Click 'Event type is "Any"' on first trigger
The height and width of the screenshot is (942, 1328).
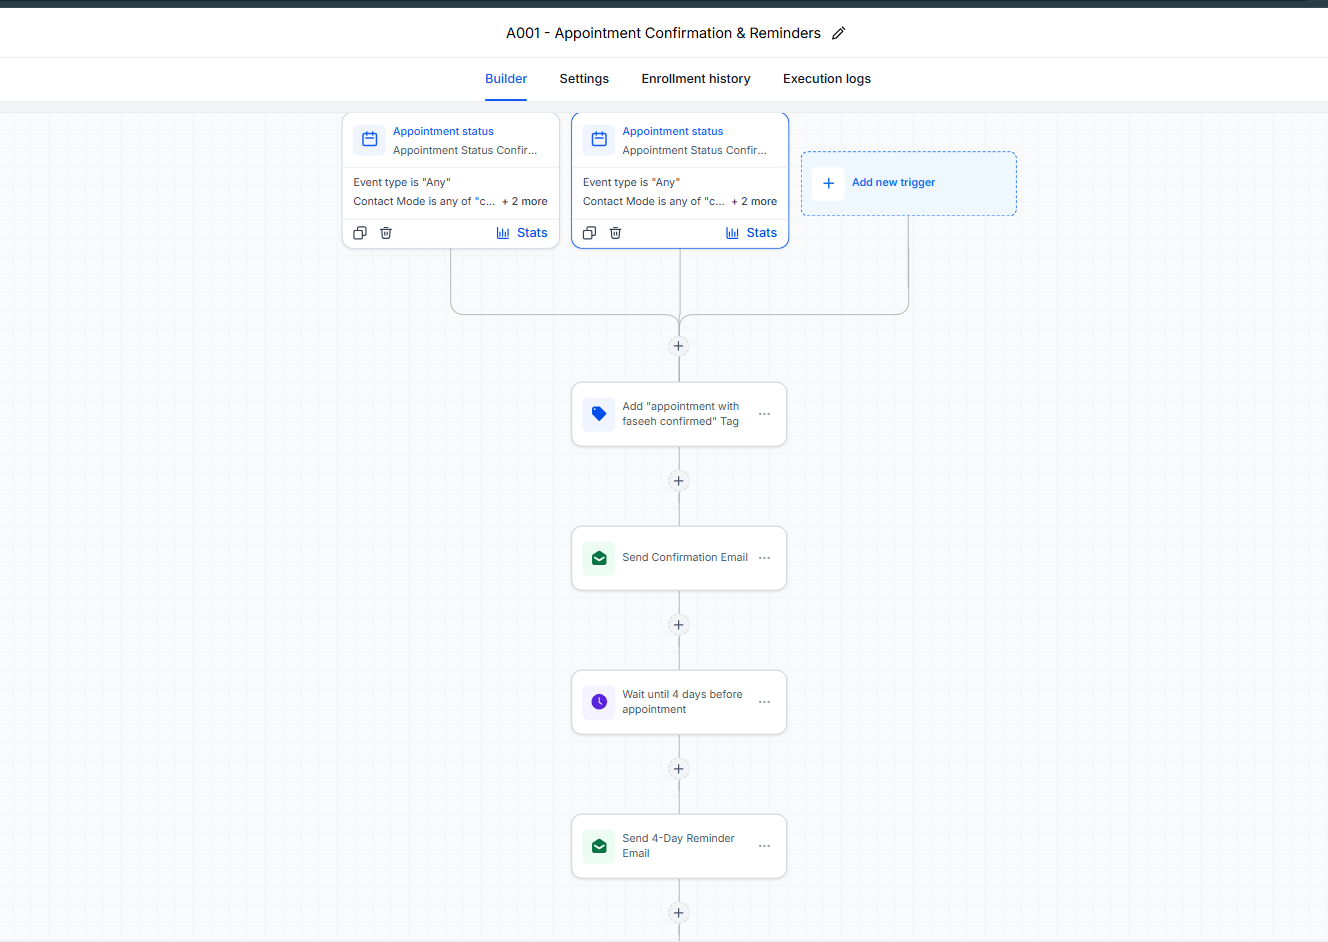pos(402,182)
